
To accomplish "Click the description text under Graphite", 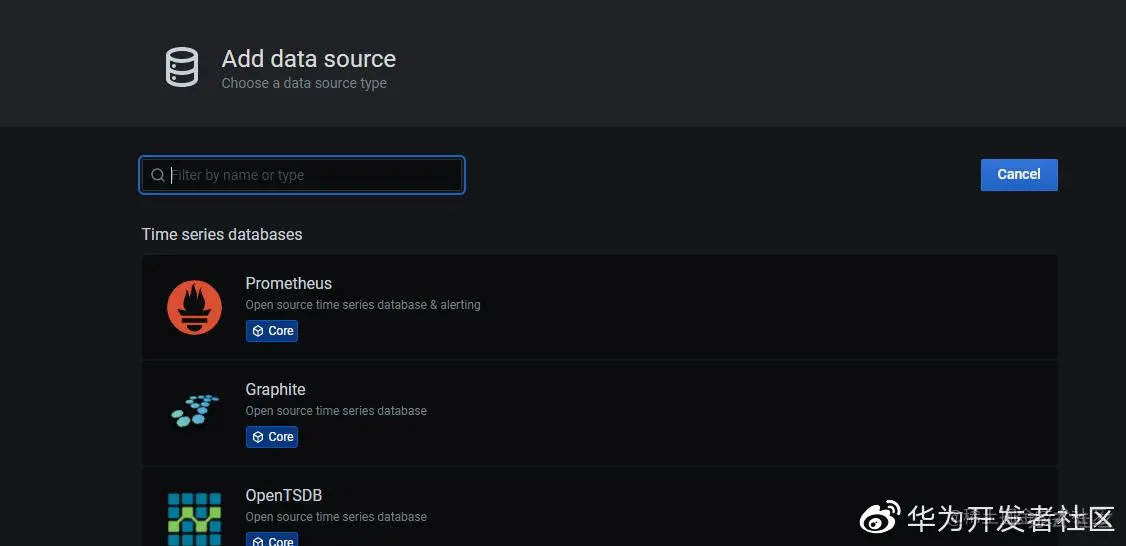I will (336, 411).
